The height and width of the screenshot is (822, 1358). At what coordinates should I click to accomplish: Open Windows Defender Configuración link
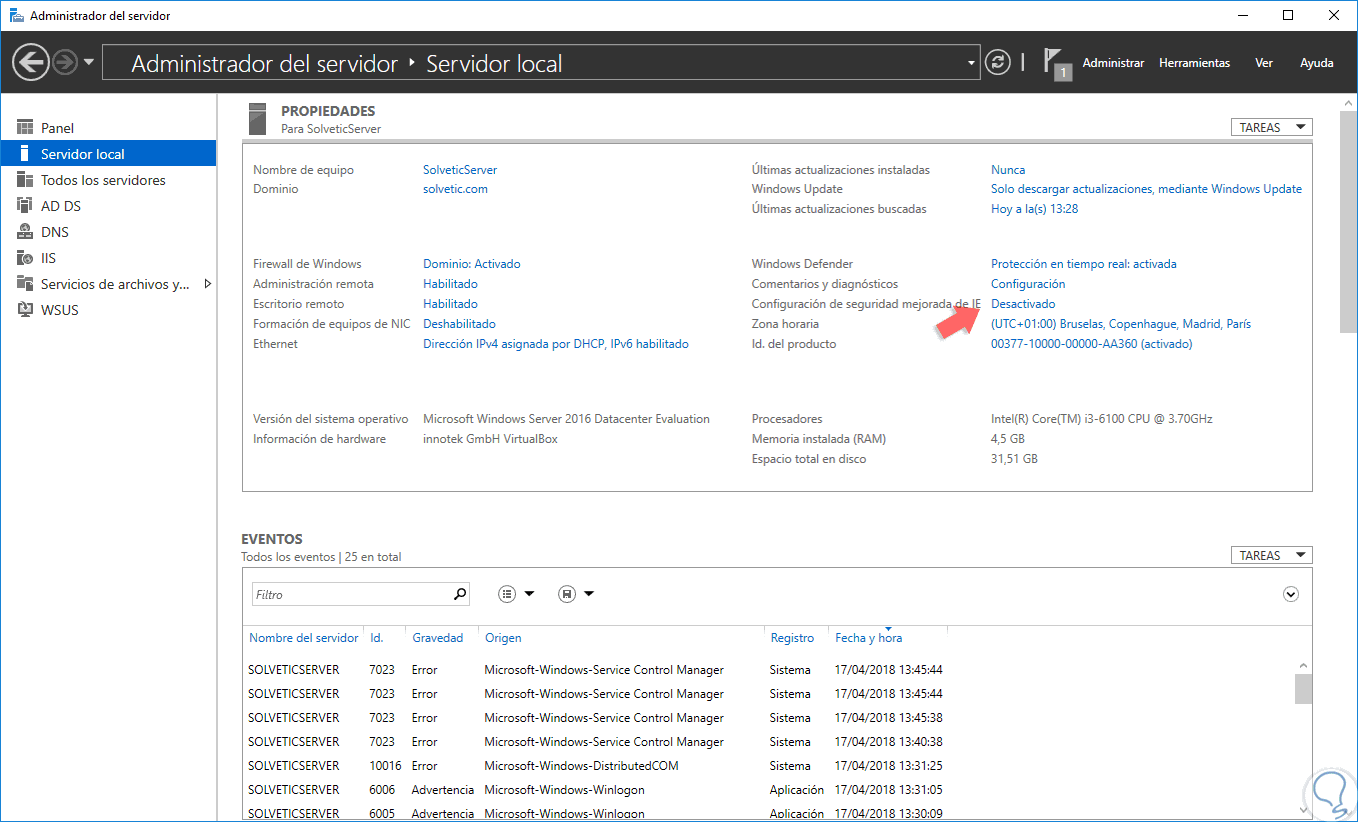click(x=1027, y=283)
